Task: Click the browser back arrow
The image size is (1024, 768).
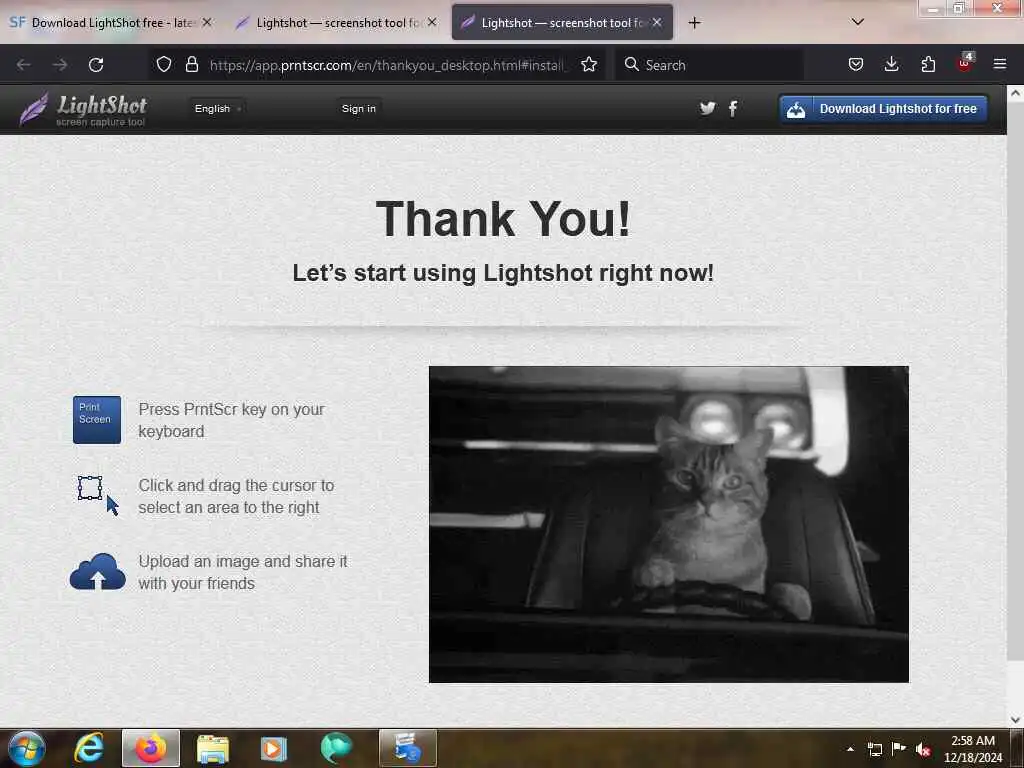Action: [24, 65]
